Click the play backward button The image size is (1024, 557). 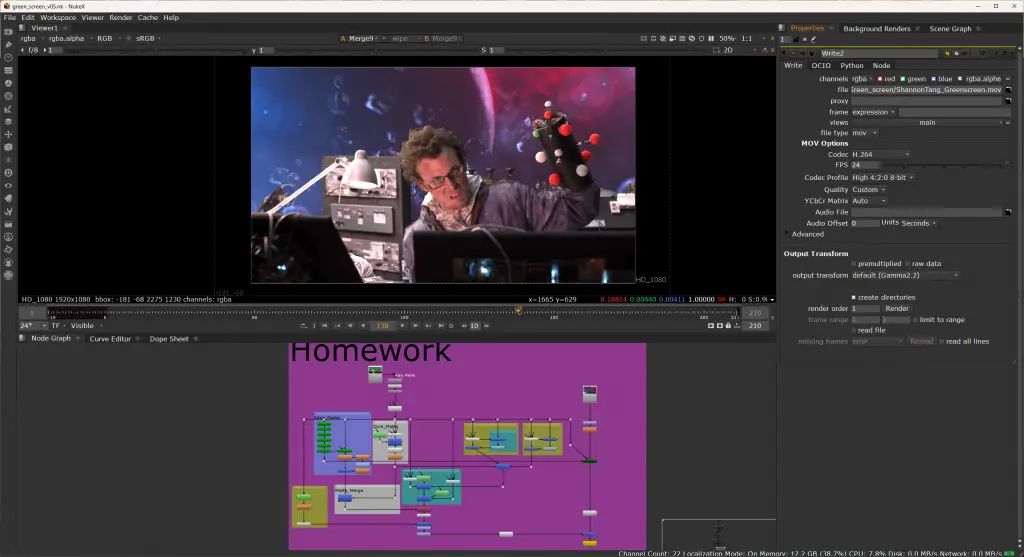tap(363, 326)
